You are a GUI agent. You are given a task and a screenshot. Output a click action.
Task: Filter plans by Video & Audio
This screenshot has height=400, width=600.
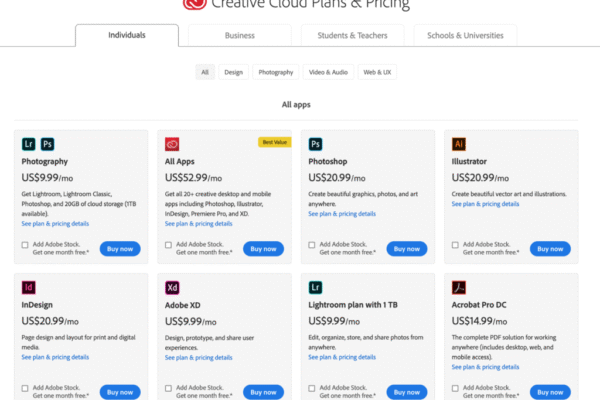point(328,72)
